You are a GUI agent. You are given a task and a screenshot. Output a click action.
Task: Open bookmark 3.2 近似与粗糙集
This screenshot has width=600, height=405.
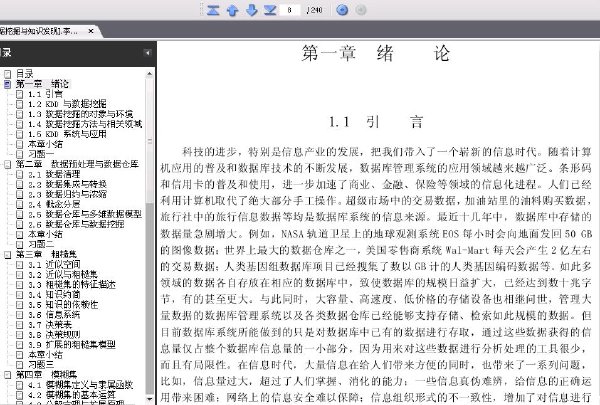[x=63, y=274]
